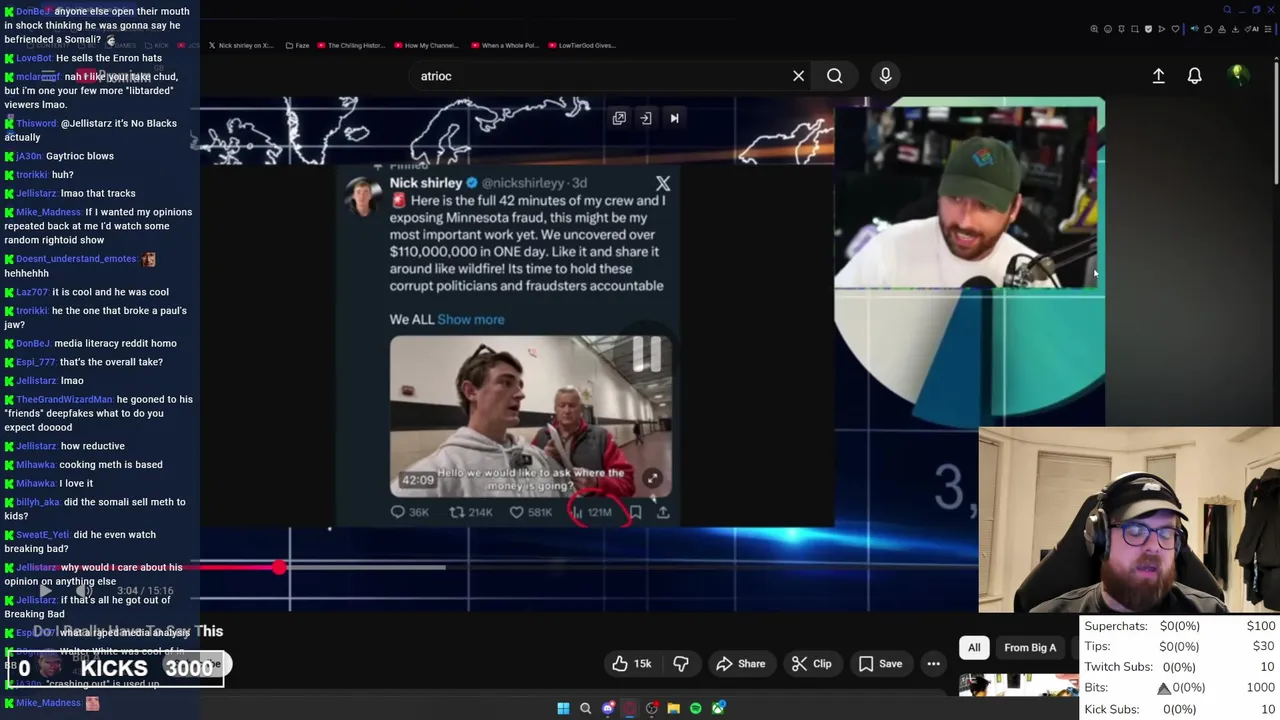Dislike the YouTube video

pyautogui.click(x=681, y=664)
